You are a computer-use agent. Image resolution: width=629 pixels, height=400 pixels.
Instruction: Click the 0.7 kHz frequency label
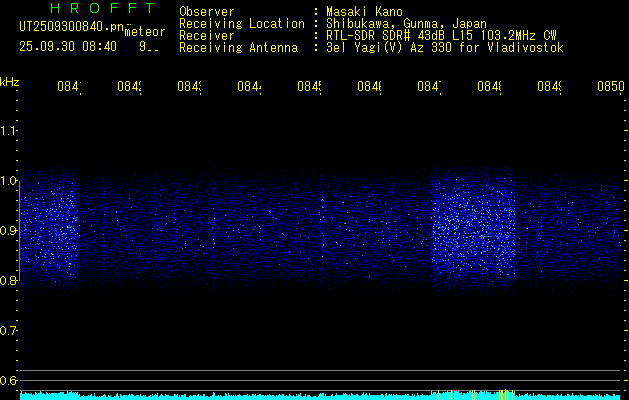click(9, 331)
